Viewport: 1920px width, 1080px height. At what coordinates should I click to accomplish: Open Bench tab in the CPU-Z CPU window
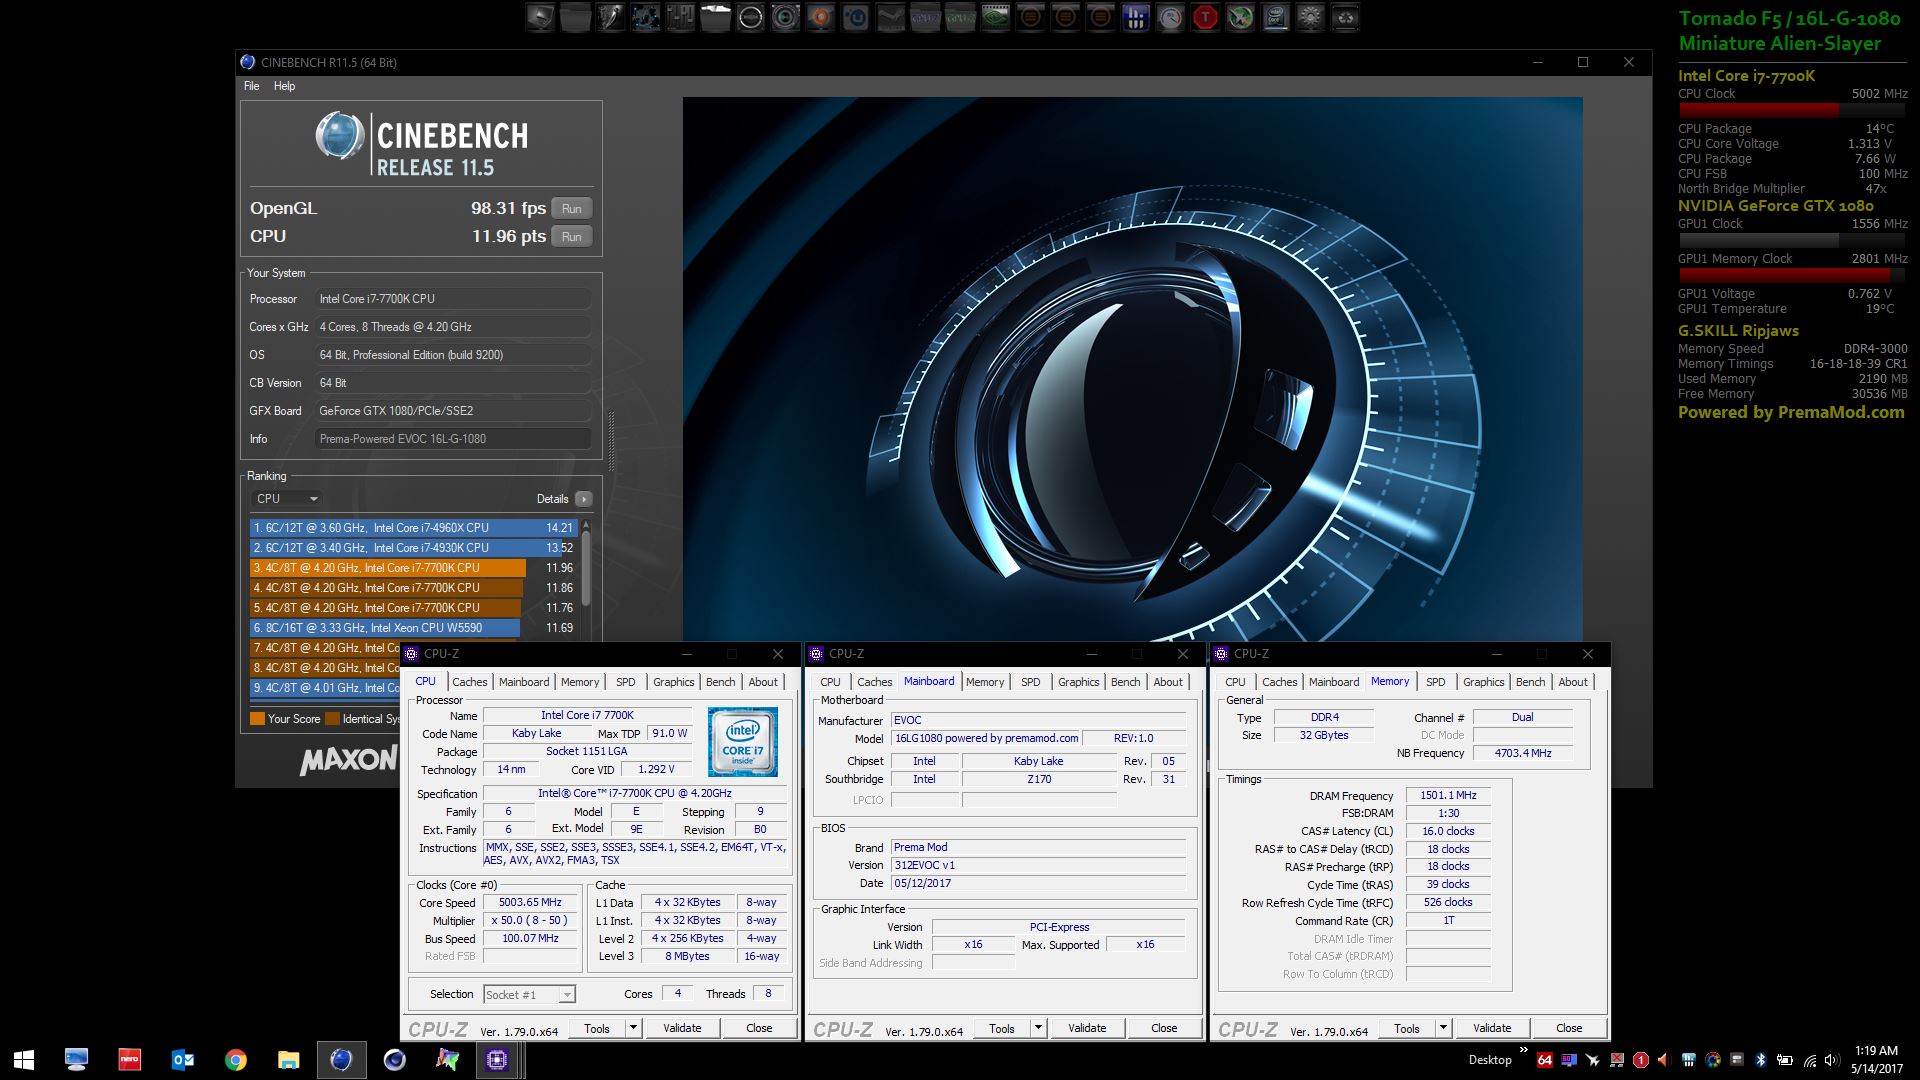[x=720, y=682]
